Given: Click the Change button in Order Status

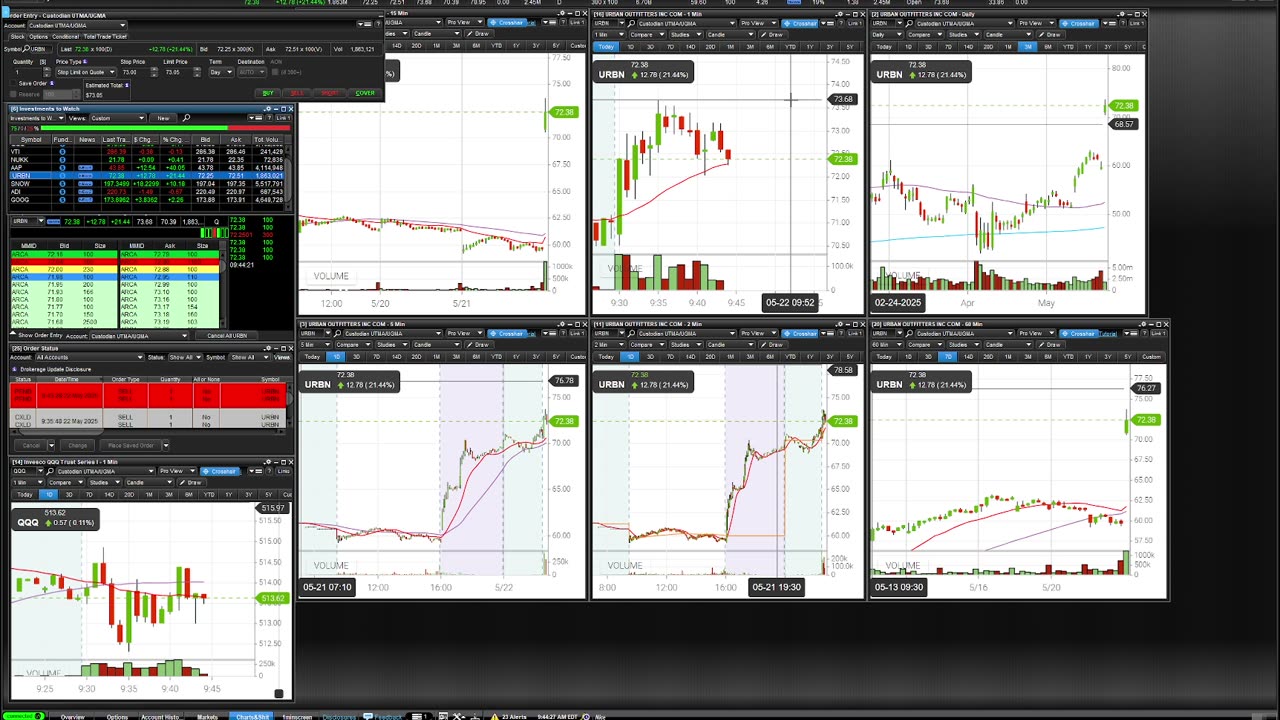Looking at the screenshot, I should click(77, 446).
